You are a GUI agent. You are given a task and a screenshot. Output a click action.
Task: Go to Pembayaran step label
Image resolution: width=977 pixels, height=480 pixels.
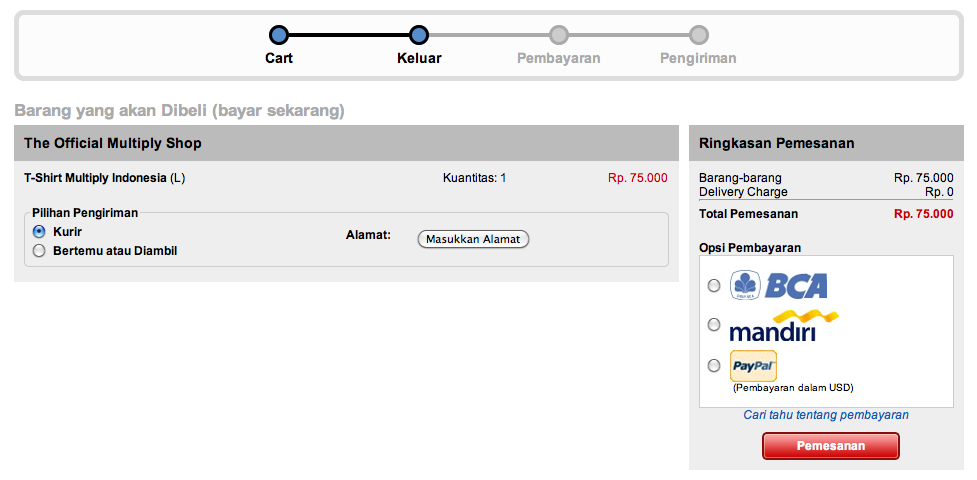click(559, 59)
